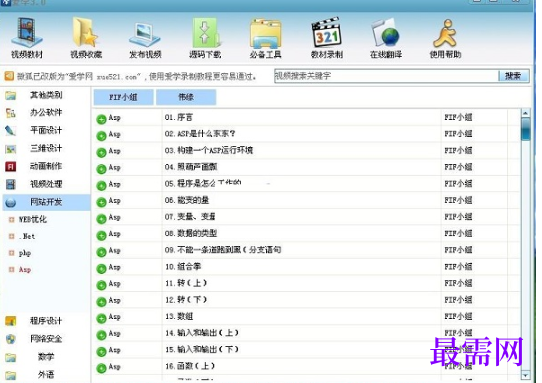The height and width of the screenshot is (383, 542).
Task: Click the list scrollbar up arrow
Action: (x=525, y=113)
